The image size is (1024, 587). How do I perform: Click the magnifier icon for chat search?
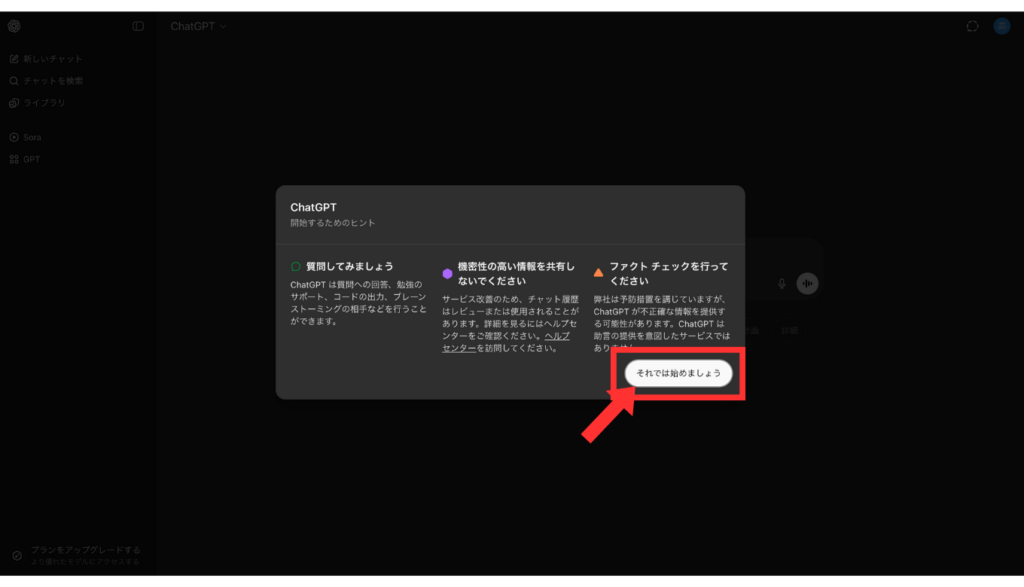click(14, 81)
